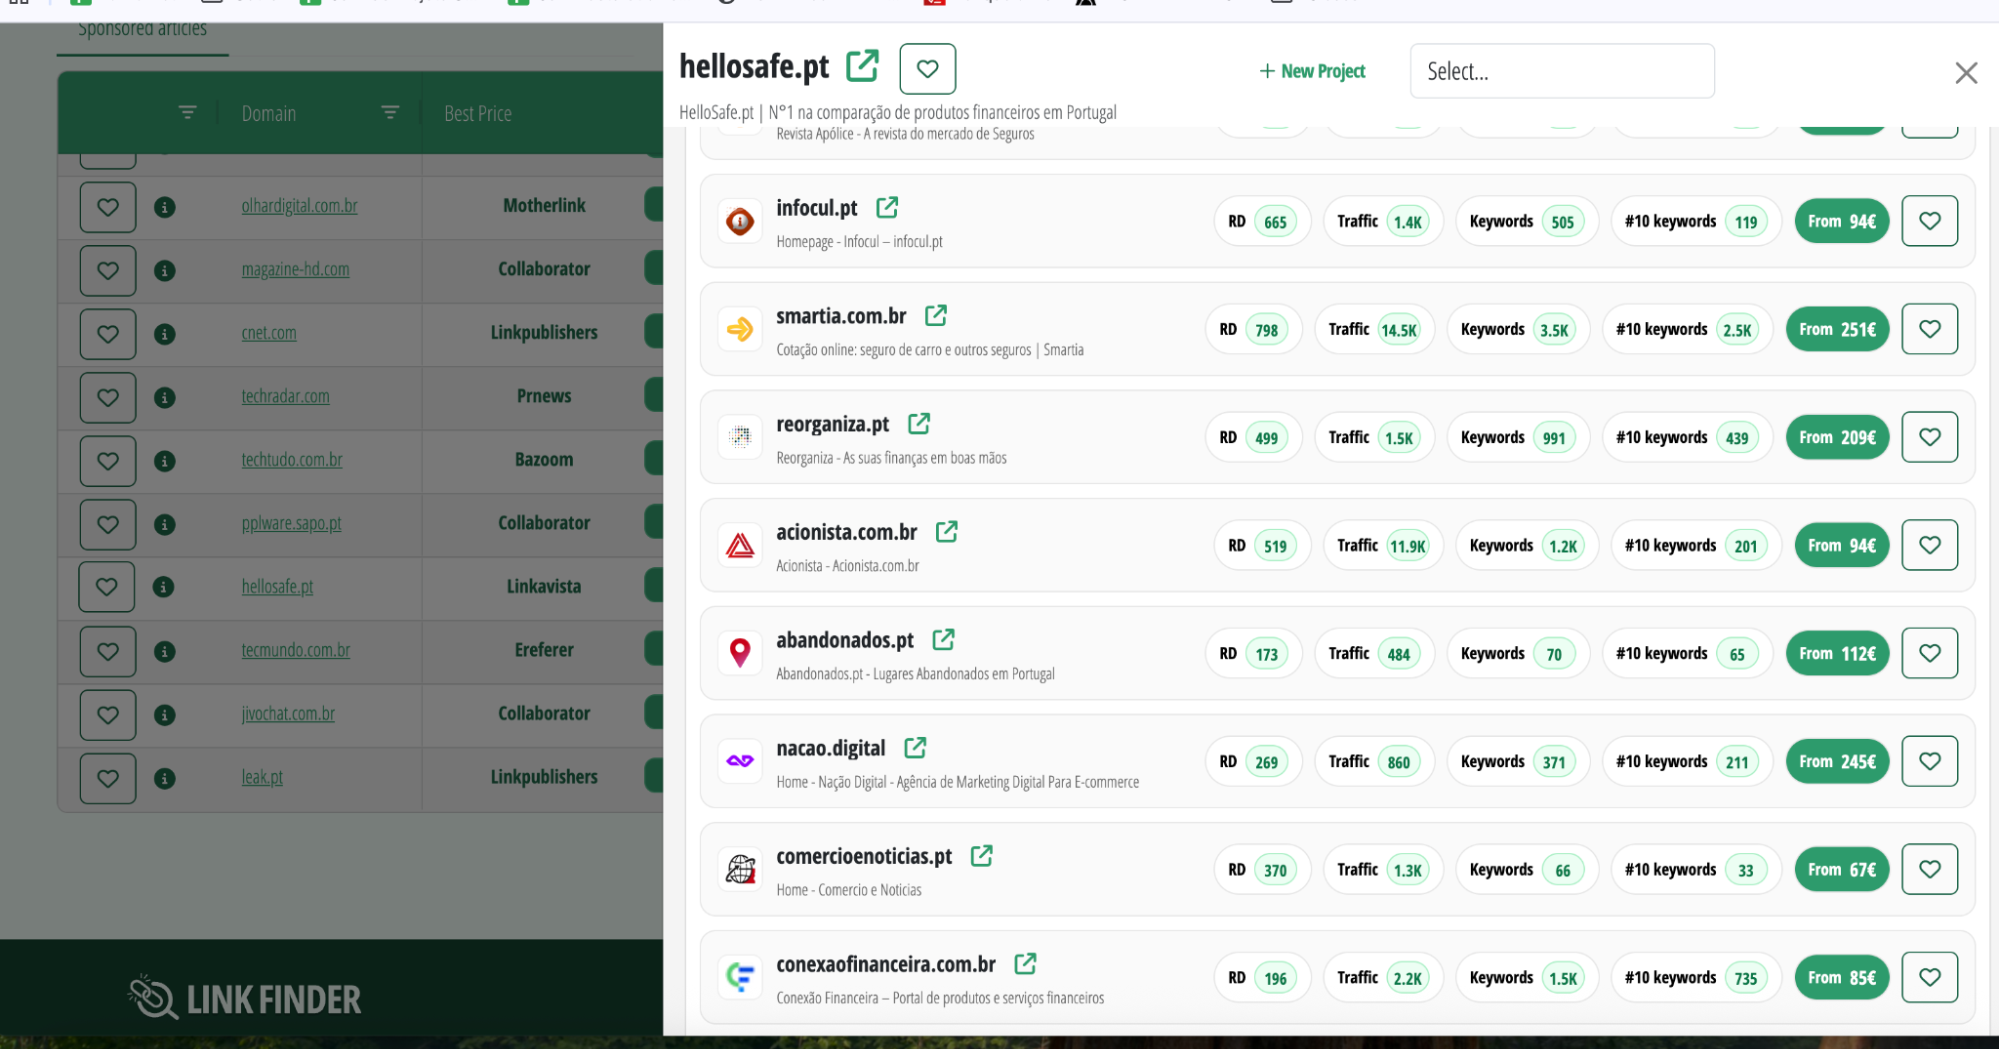
Task: Favorite nacao.digital with its heart button
Action: [x=1929, y=761]
